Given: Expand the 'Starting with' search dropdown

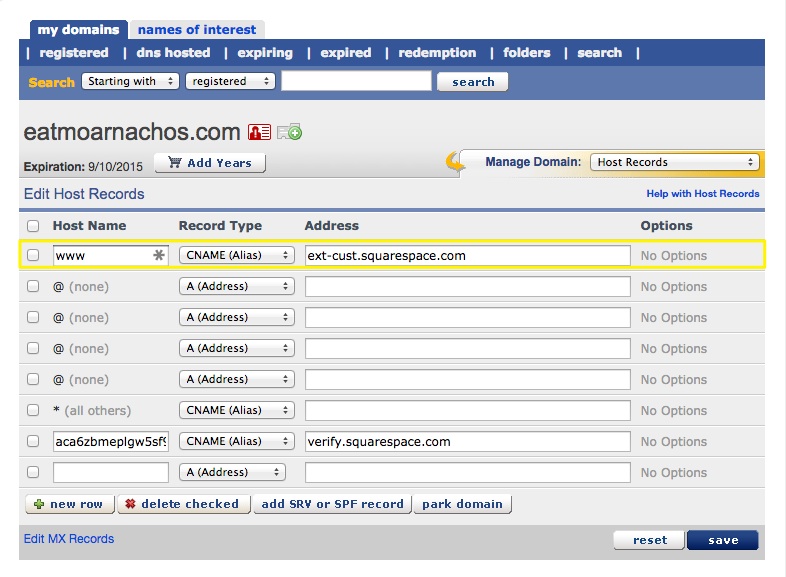Looking at the screenshot, I should [130, 81].
